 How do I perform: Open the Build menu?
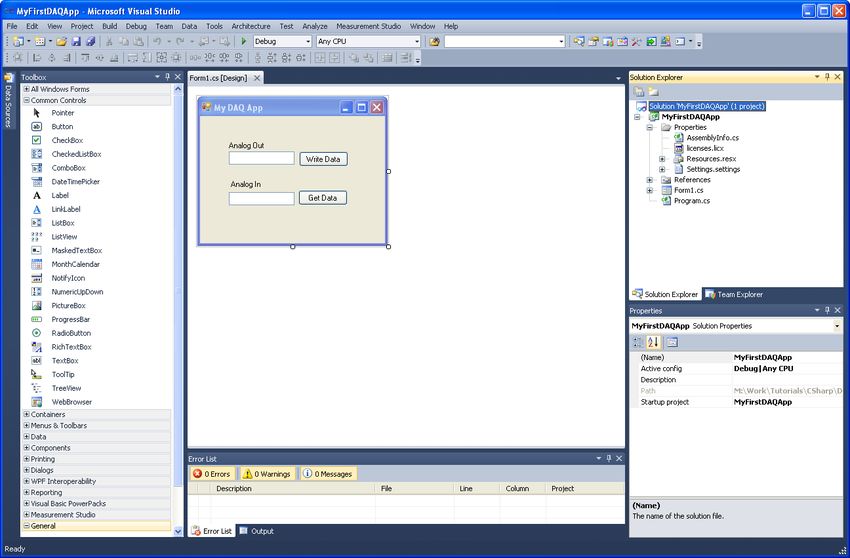pyautogui.click(x=110, y=26)
